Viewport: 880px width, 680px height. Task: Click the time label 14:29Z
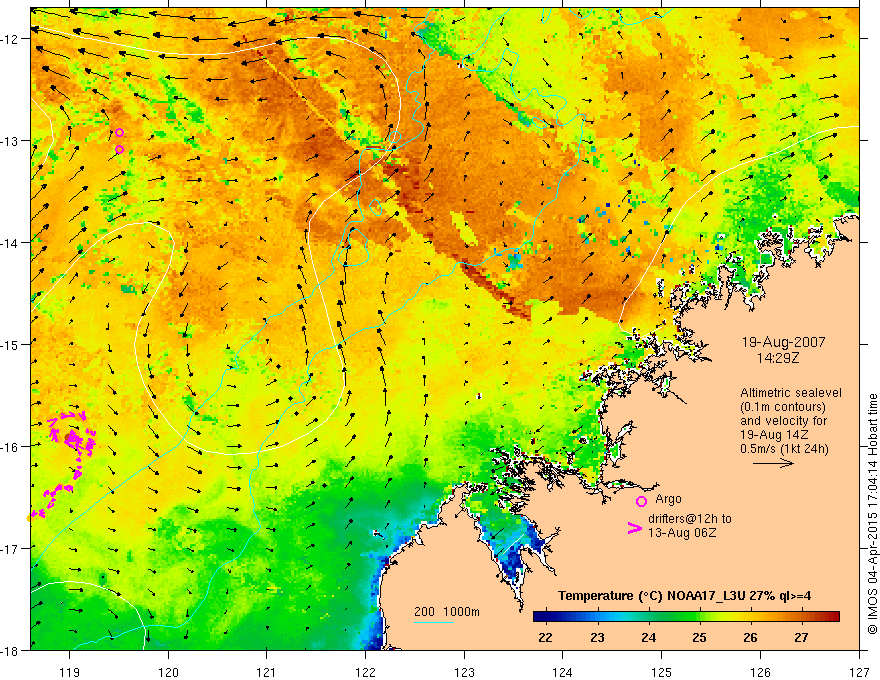pyautogui.click(x=778, y=358)
